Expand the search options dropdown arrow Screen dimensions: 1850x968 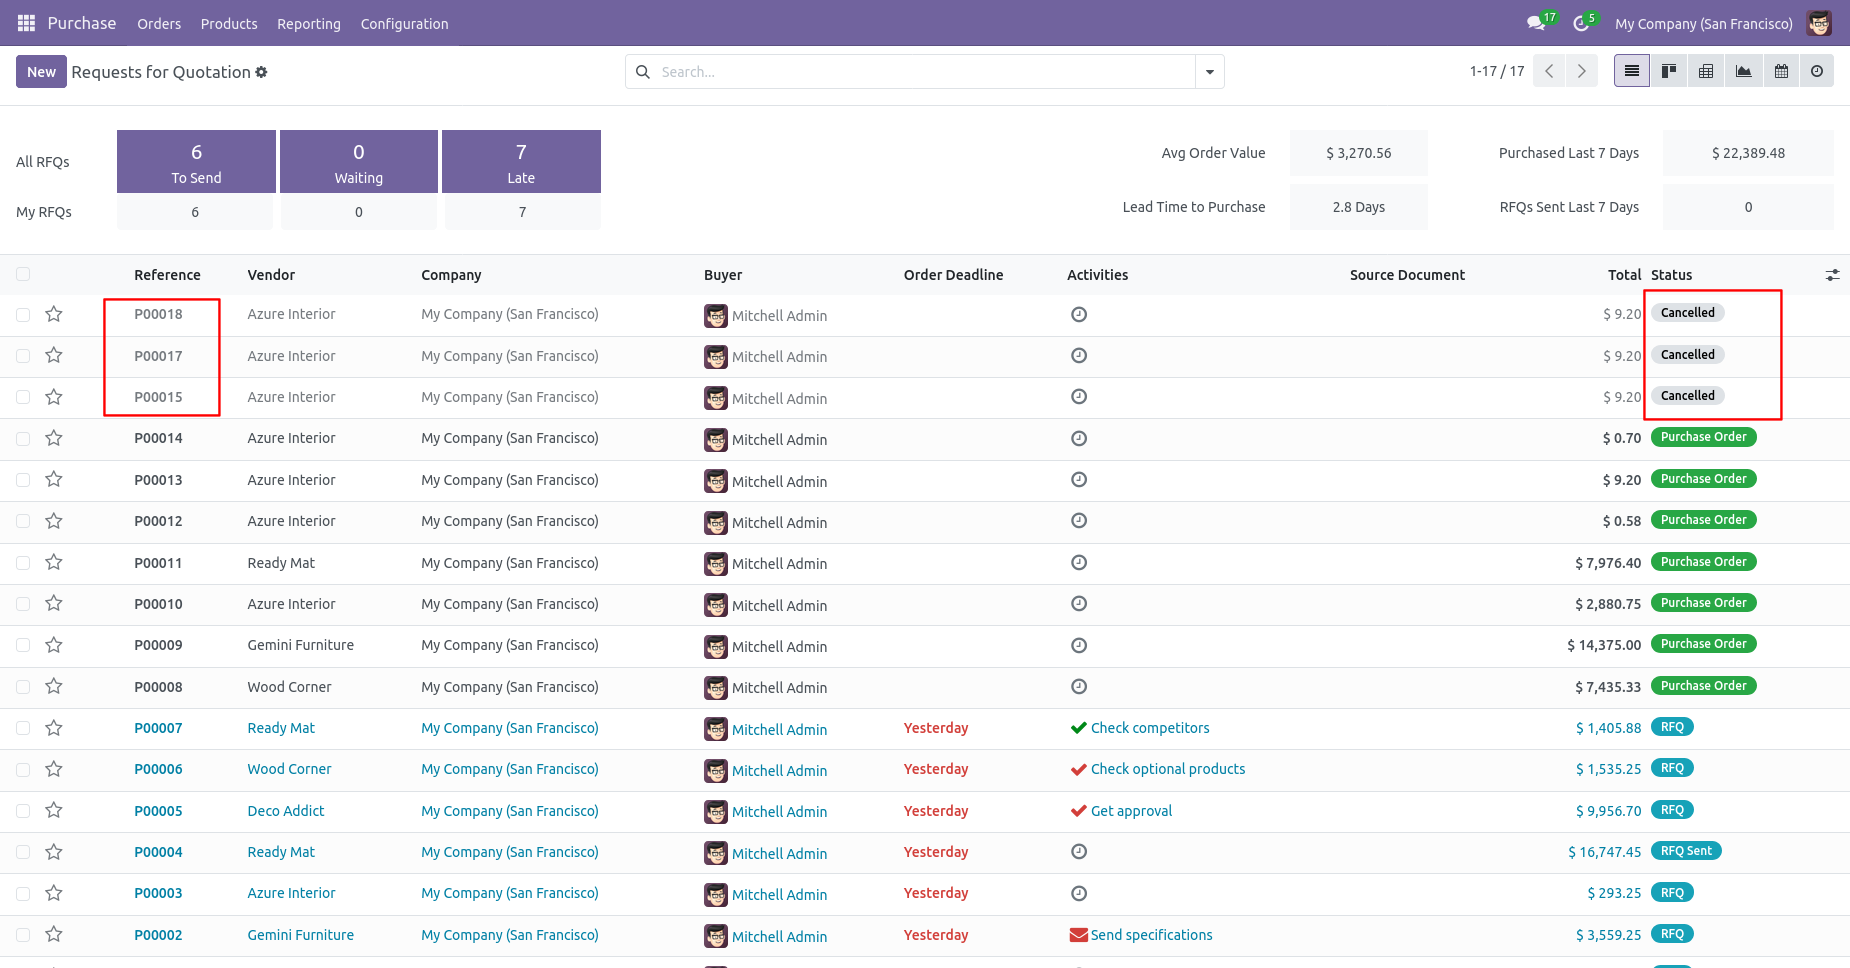pyautogui.click(x=1210, y=72)
